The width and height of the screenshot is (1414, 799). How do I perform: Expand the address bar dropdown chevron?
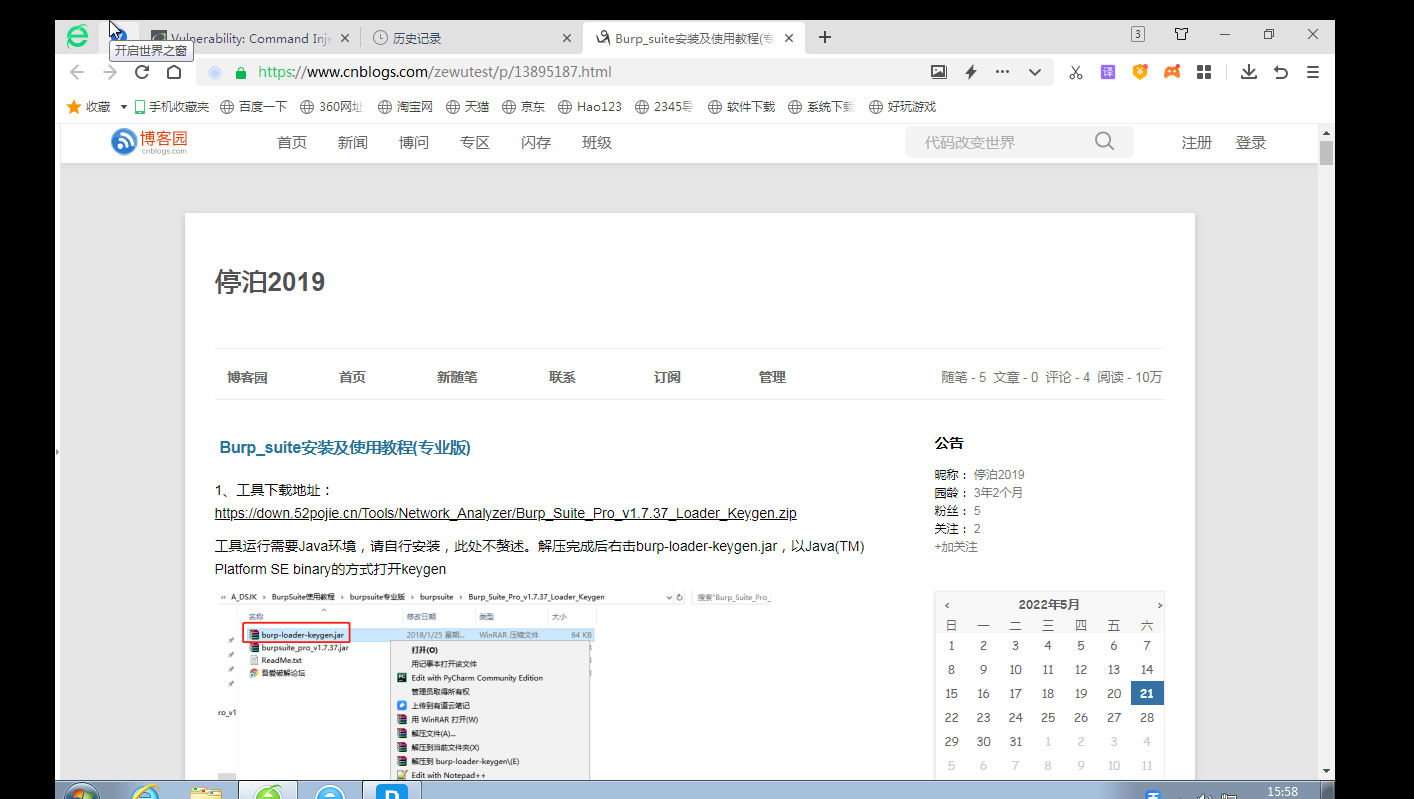[1035, 72]
